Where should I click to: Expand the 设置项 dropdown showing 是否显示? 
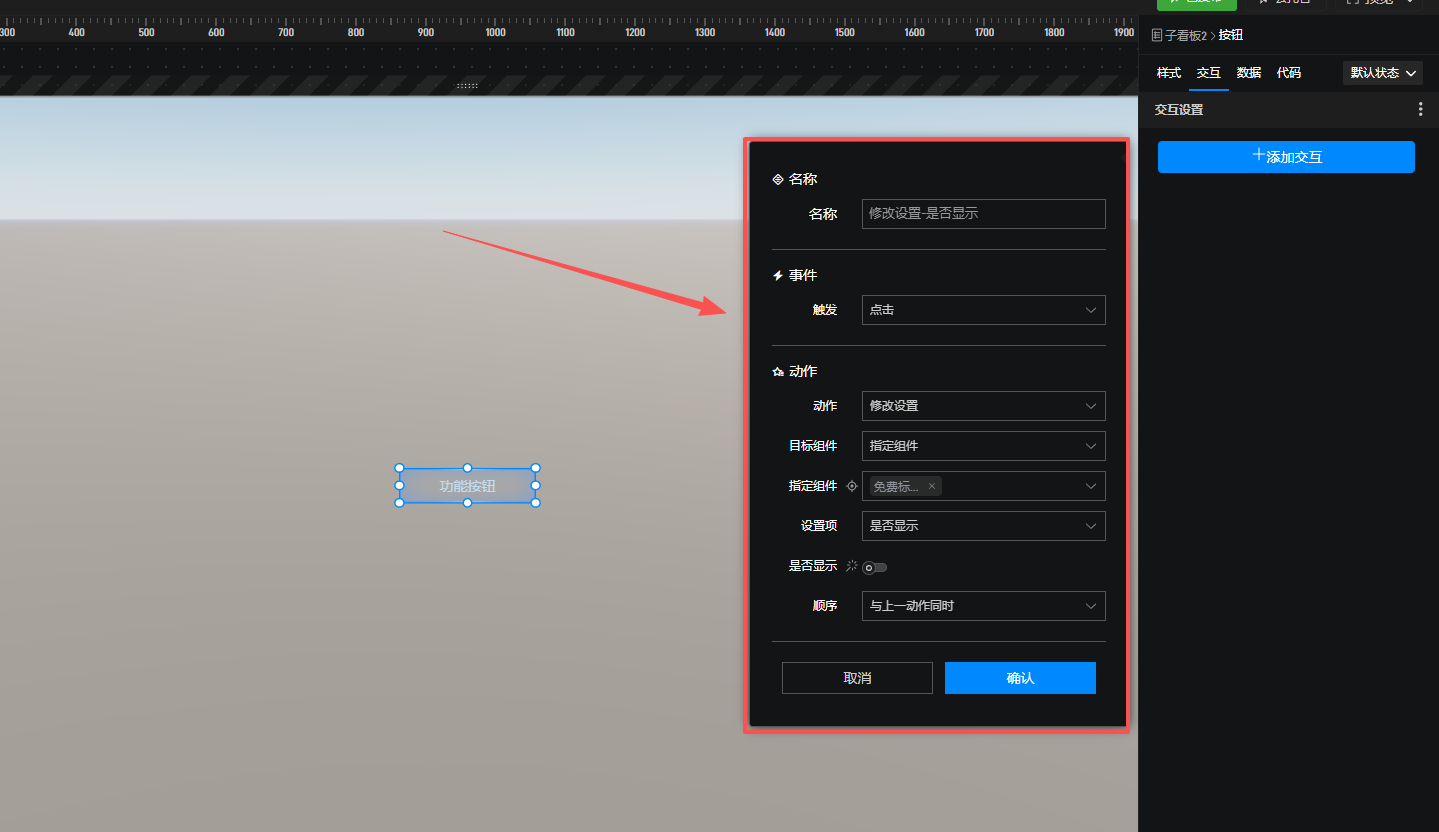pos(983,526)
